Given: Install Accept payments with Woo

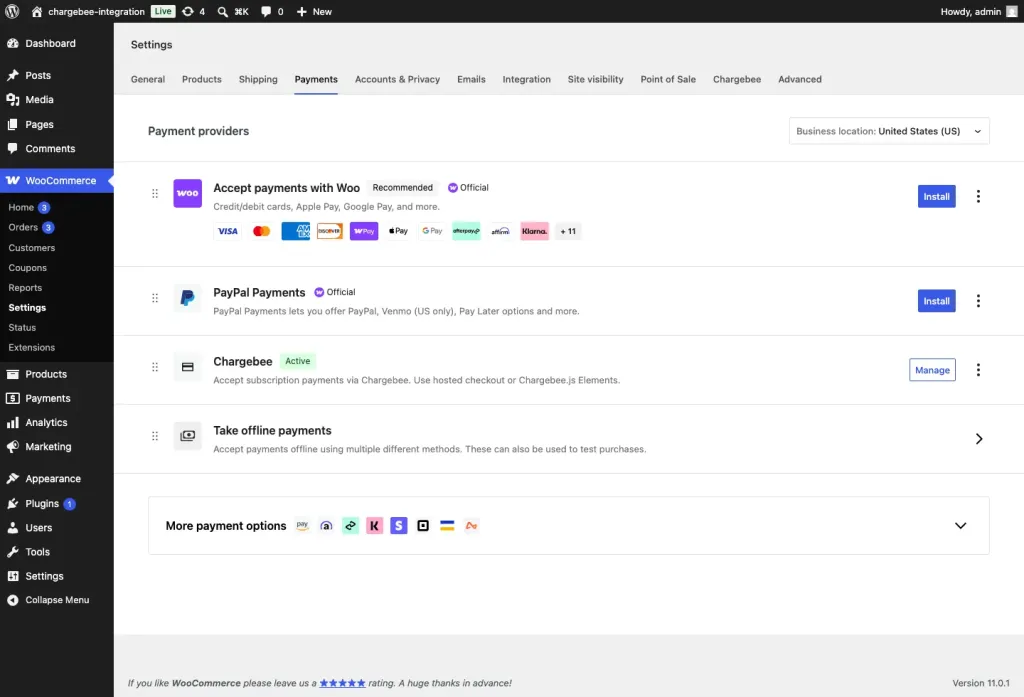Looking at the screenshot, I should (936, 197).
